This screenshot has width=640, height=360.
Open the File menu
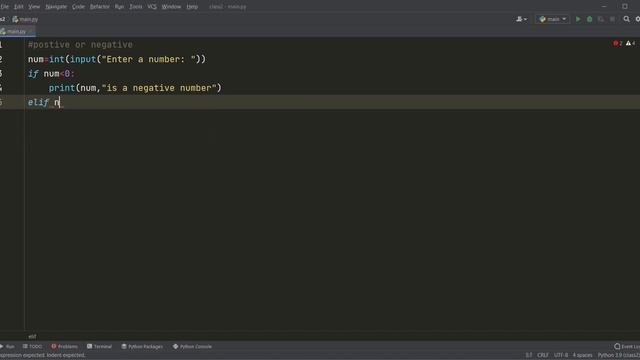point(4,7)
